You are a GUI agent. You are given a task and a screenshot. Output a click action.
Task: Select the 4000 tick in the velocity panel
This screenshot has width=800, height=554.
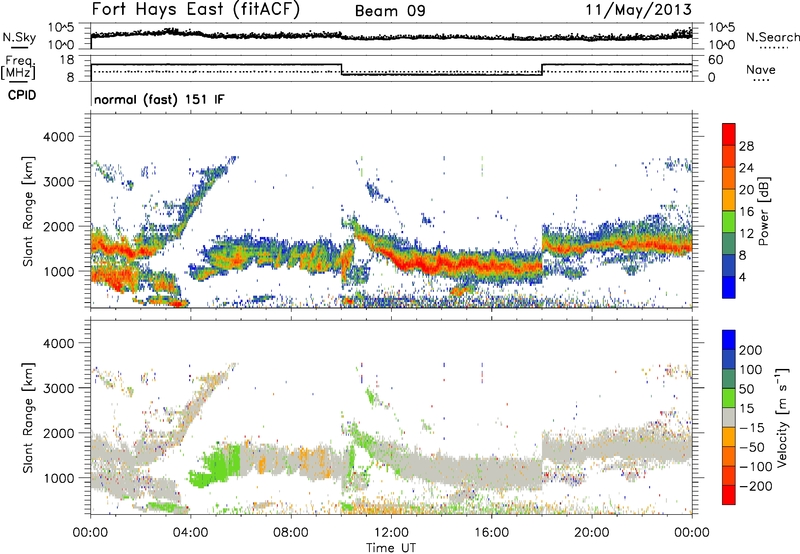tap(58, 343)
